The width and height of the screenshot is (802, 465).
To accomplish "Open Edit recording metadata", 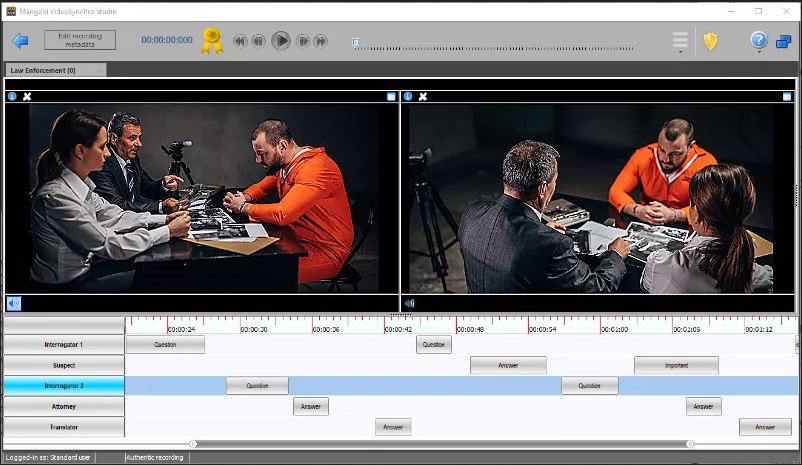I will click(x=80, y=40).
